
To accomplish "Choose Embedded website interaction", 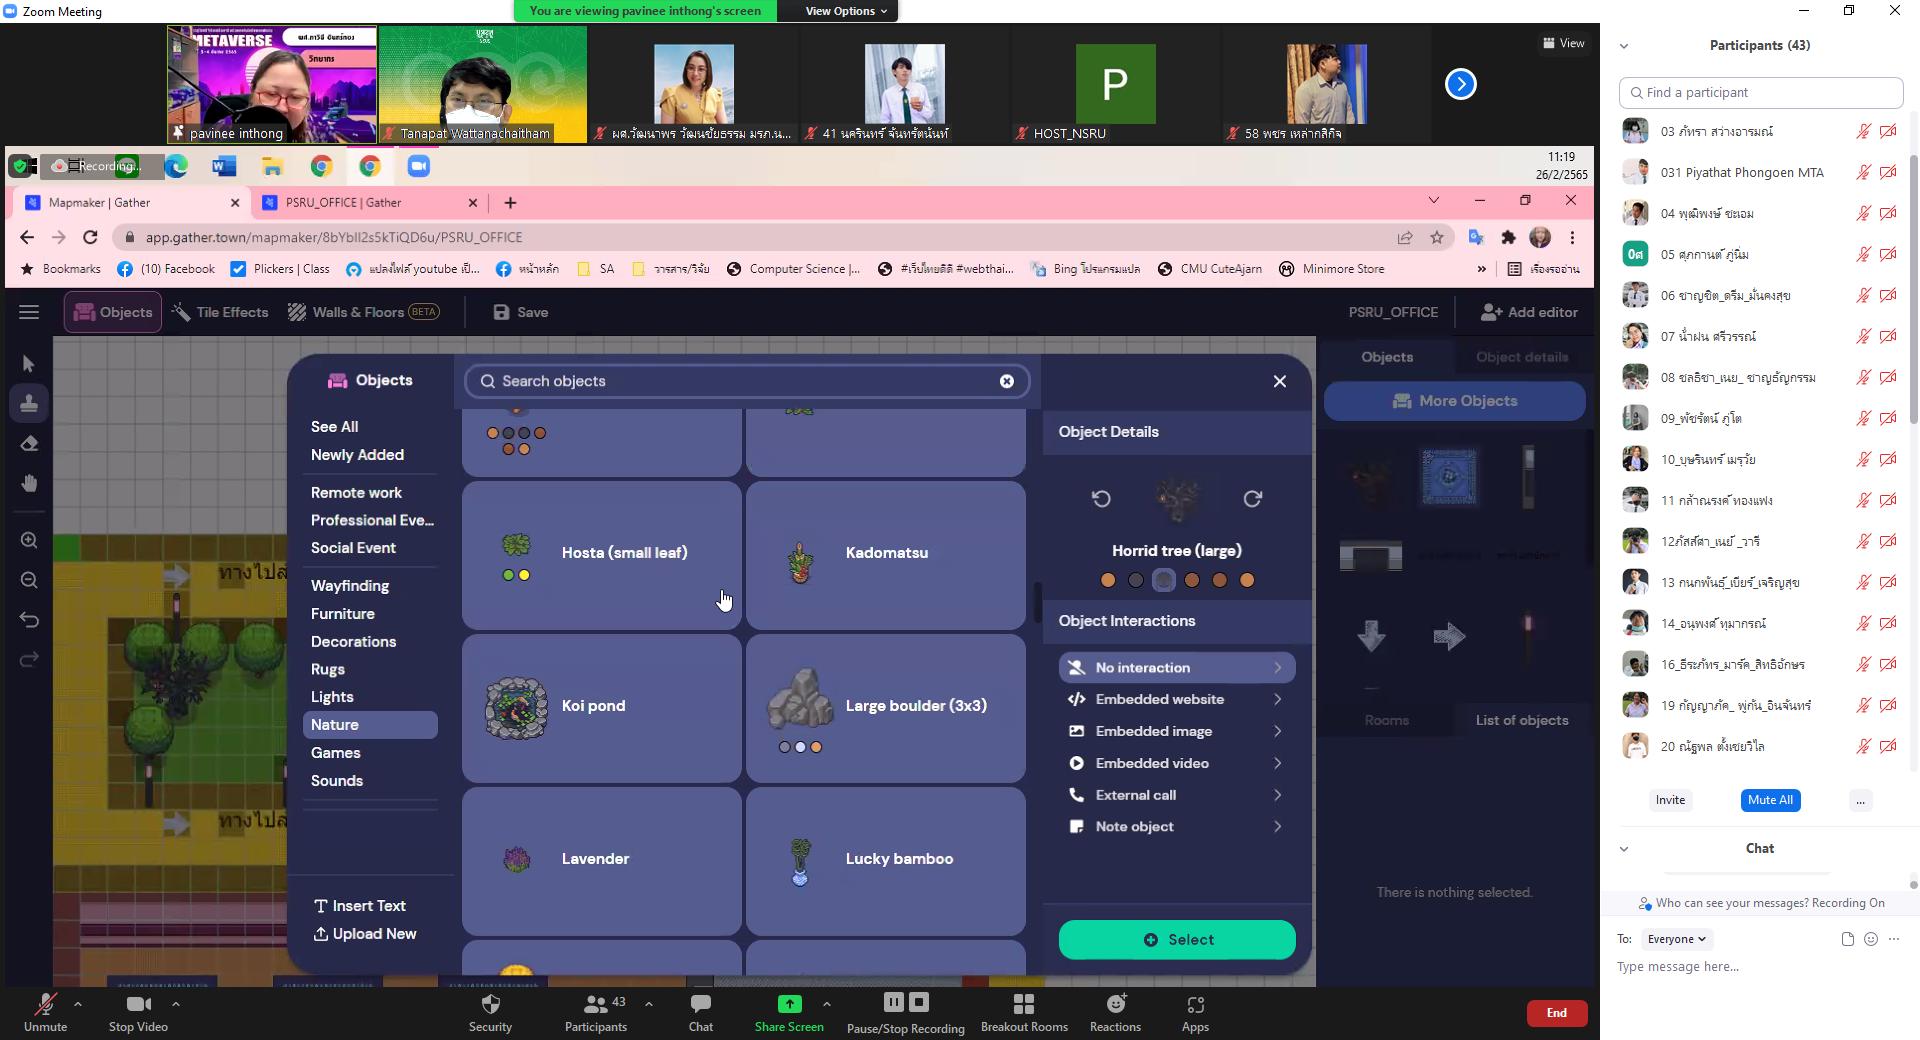I will point(1177,699).
